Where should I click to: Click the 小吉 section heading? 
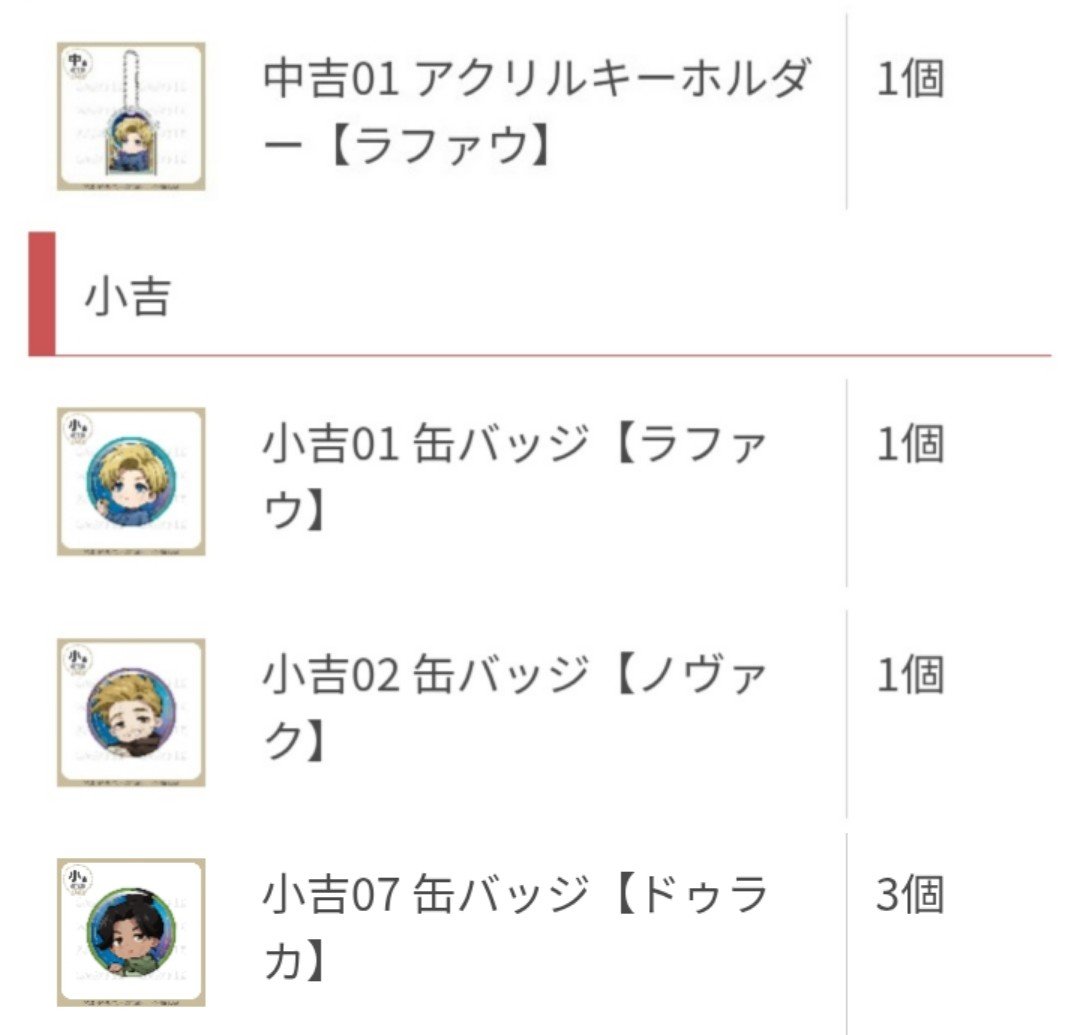pyautogui.click(x=127, y=297)
